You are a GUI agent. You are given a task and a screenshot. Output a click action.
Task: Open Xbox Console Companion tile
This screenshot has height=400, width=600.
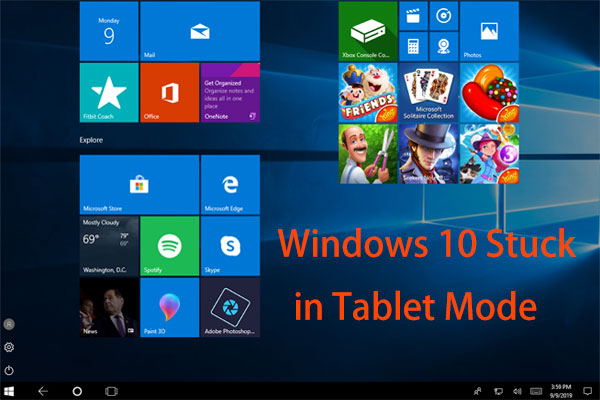[368, 31]
